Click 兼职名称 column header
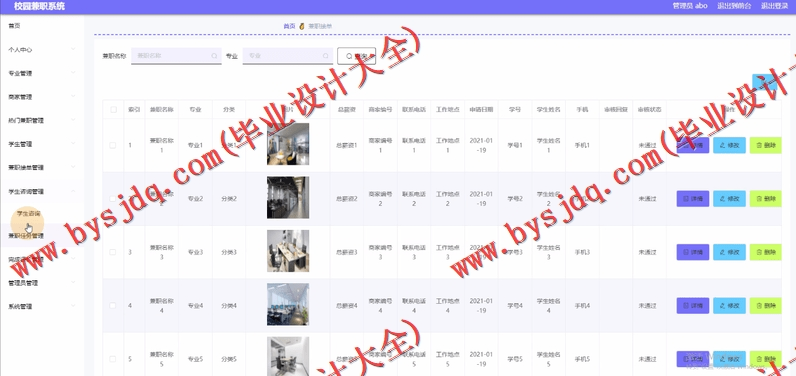Screen dimensions: 796x376 (161, 110)
